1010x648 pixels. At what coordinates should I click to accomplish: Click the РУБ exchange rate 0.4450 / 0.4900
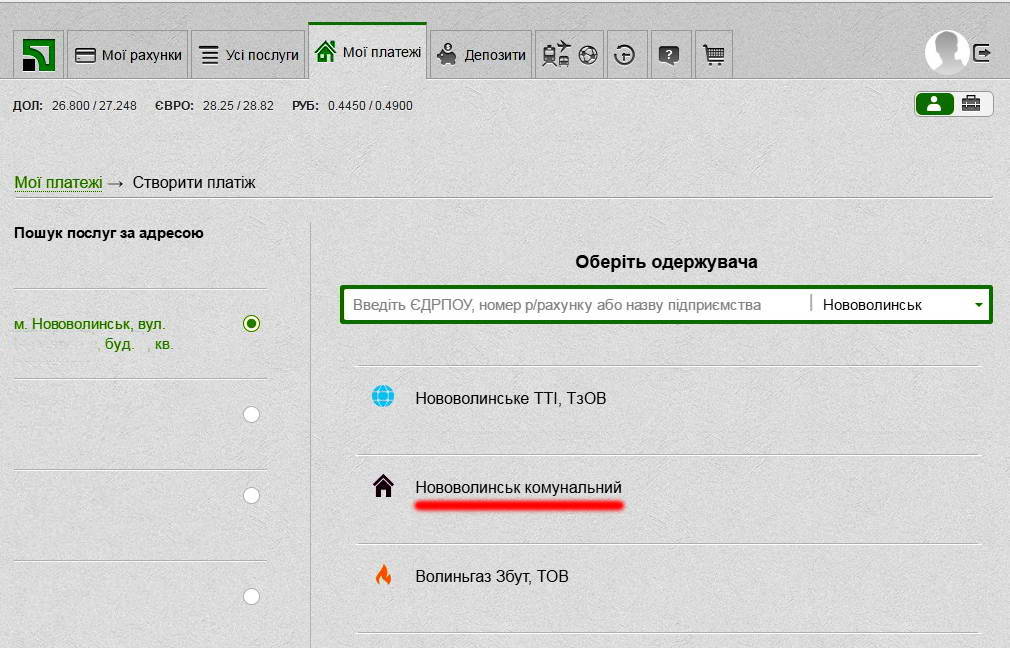pos(352,106)
